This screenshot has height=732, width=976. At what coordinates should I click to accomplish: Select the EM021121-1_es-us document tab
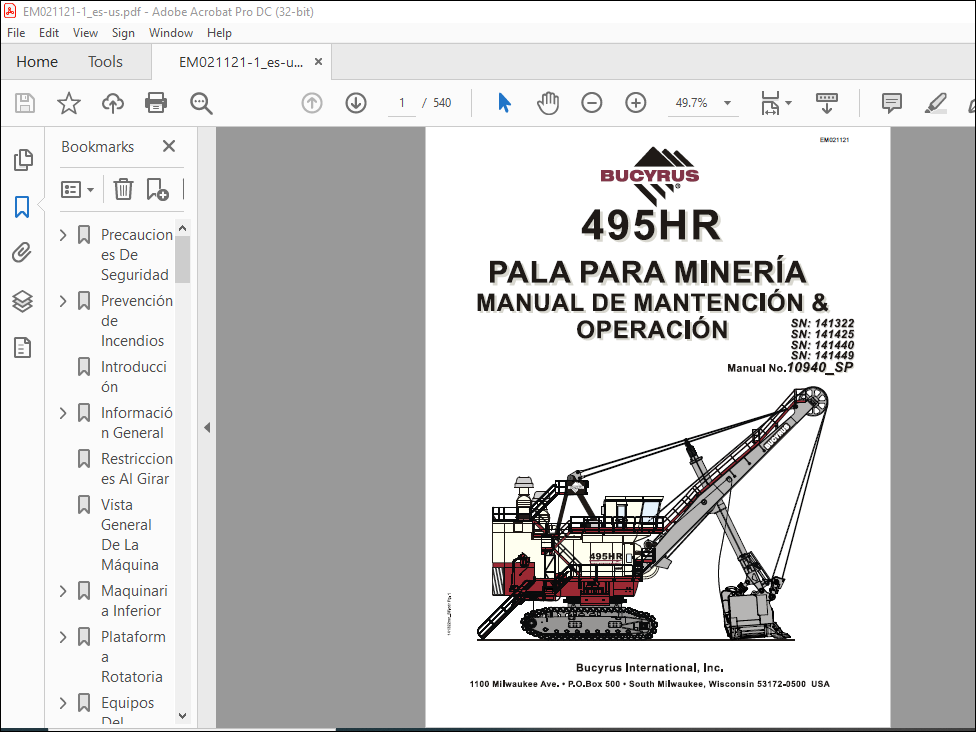(241, 62)
